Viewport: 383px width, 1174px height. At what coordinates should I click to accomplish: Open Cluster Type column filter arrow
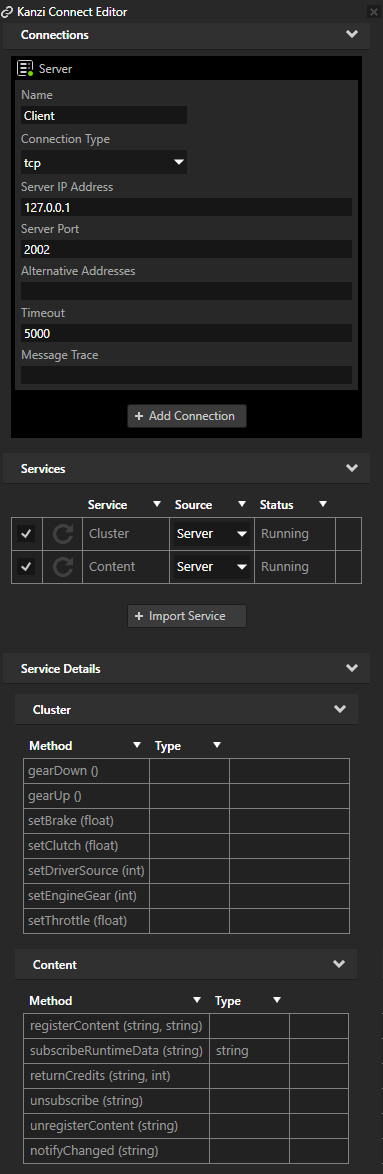217,745
